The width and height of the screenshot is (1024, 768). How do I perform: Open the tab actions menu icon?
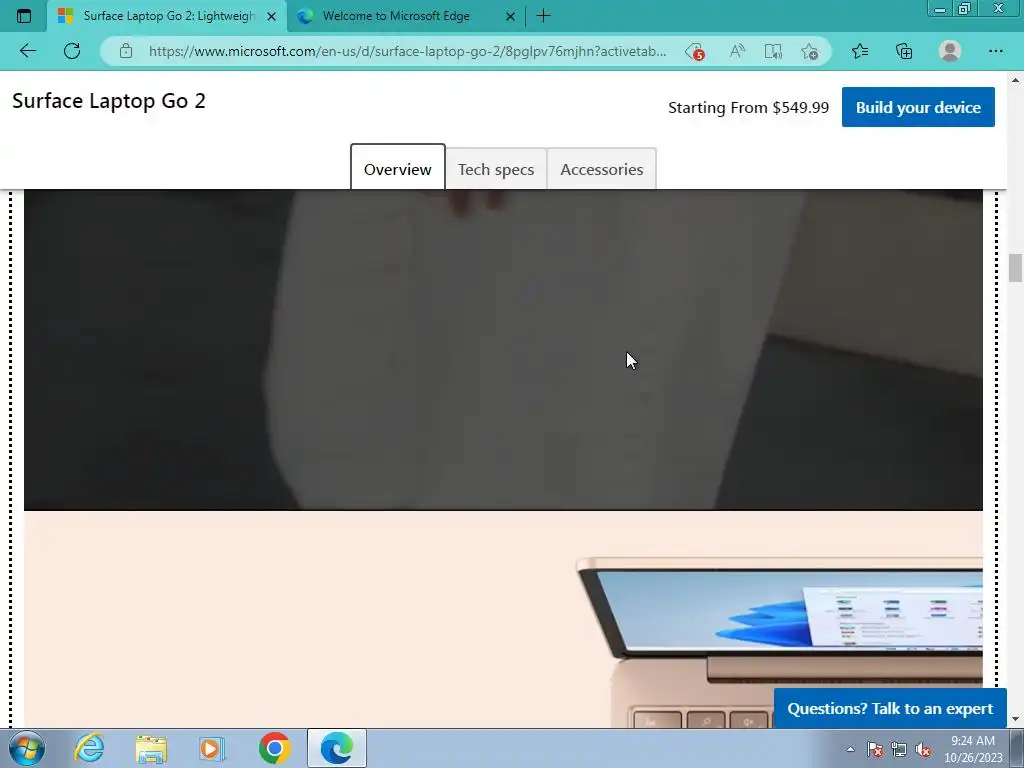coord(24,16)
